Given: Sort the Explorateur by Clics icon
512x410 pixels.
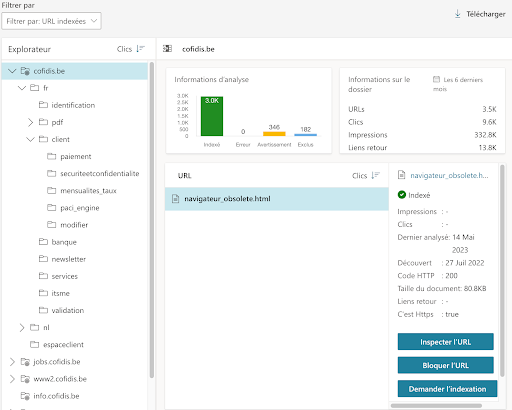Looking at the screenshot, I should [141, 49].
